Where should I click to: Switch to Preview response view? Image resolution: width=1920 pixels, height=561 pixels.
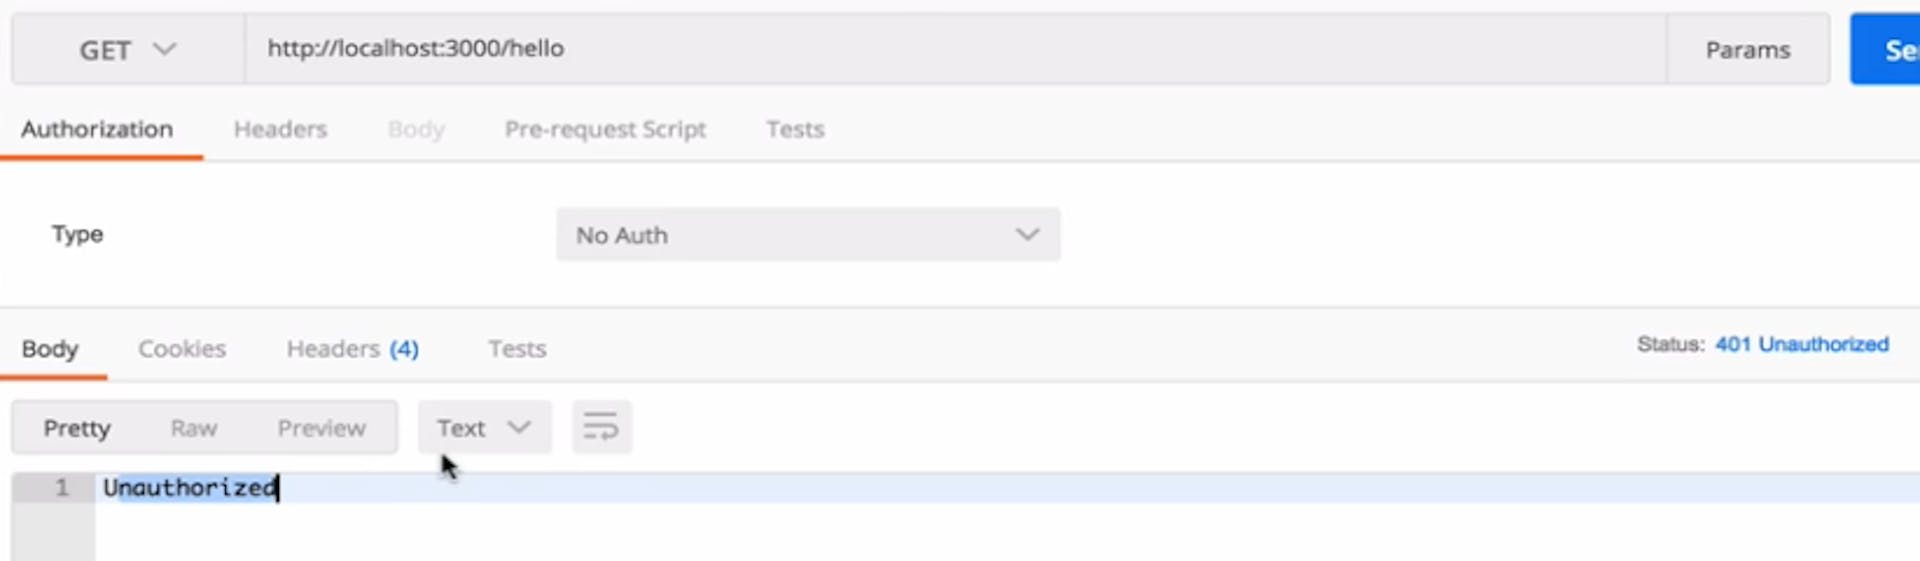pos(321,428)
